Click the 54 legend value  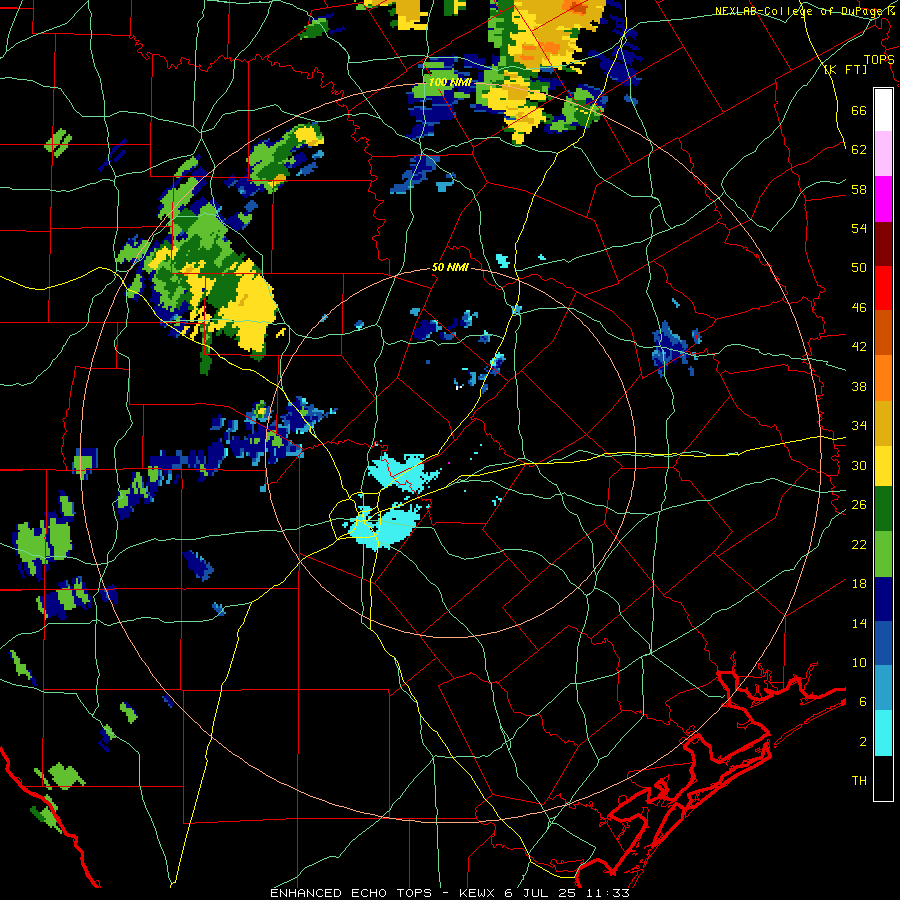pos(859,228)
